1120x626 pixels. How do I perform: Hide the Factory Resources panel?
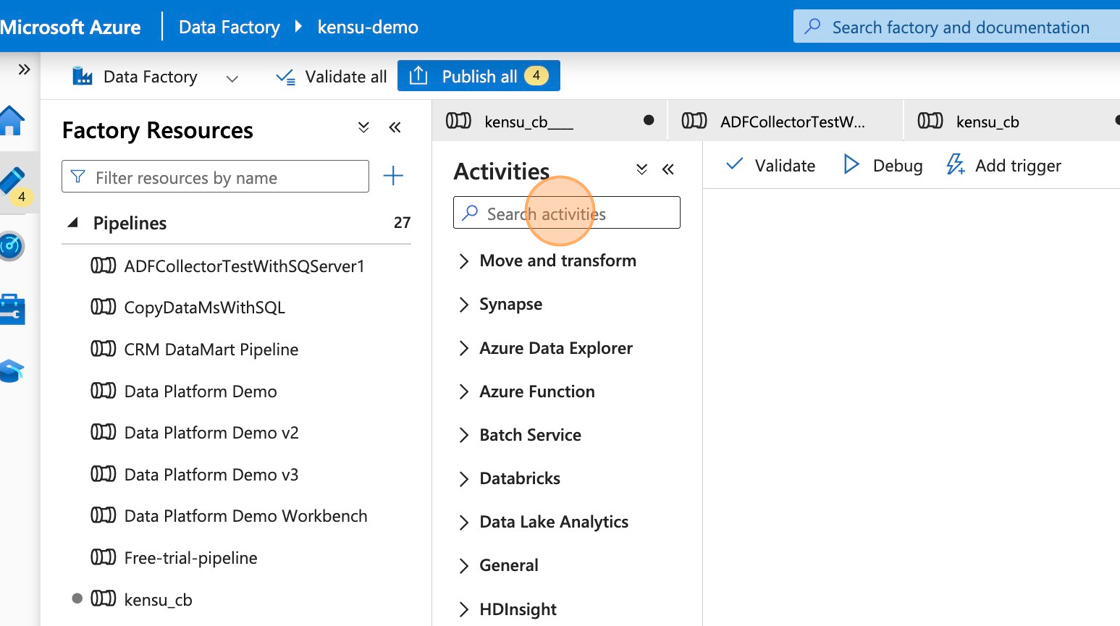click(x=395, y=128)
